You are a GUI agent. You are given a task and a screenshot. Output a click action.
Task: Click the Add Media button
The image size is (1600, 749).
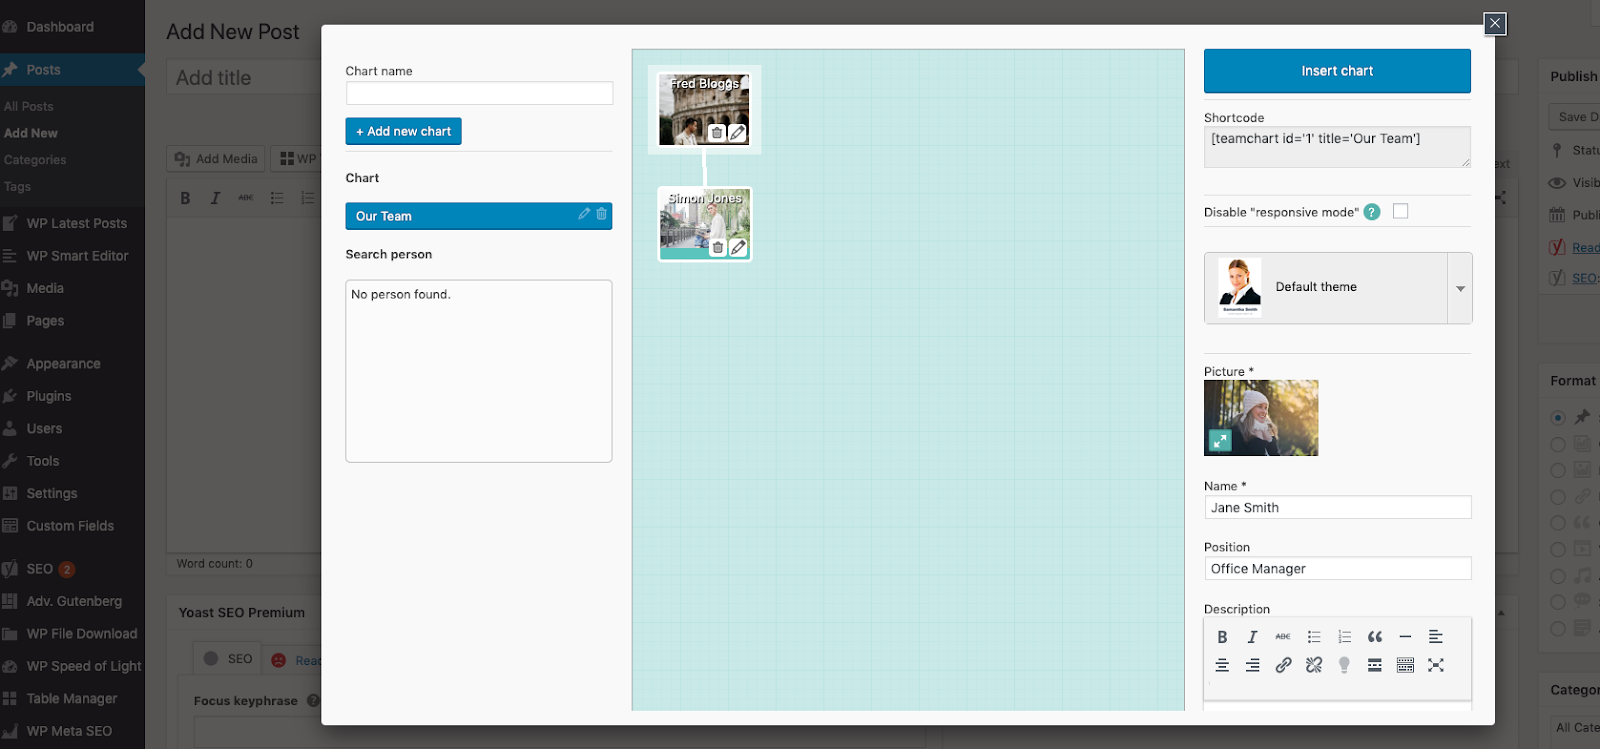click(x=216, y=158)
